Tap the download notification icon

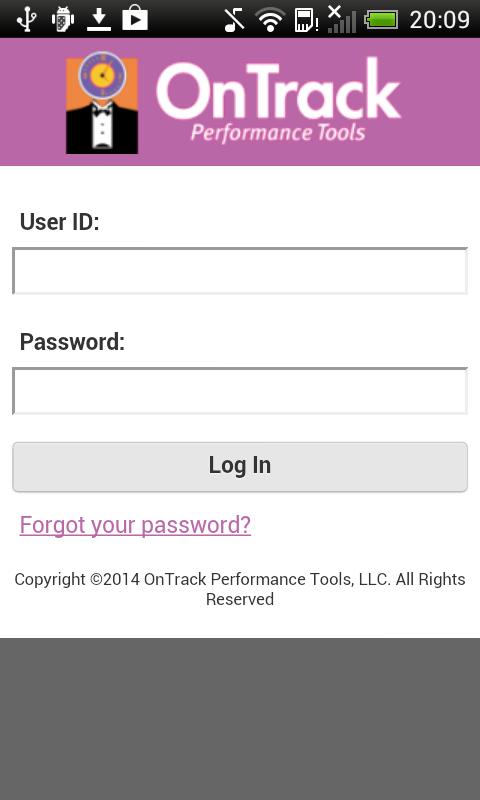(99, 19)
